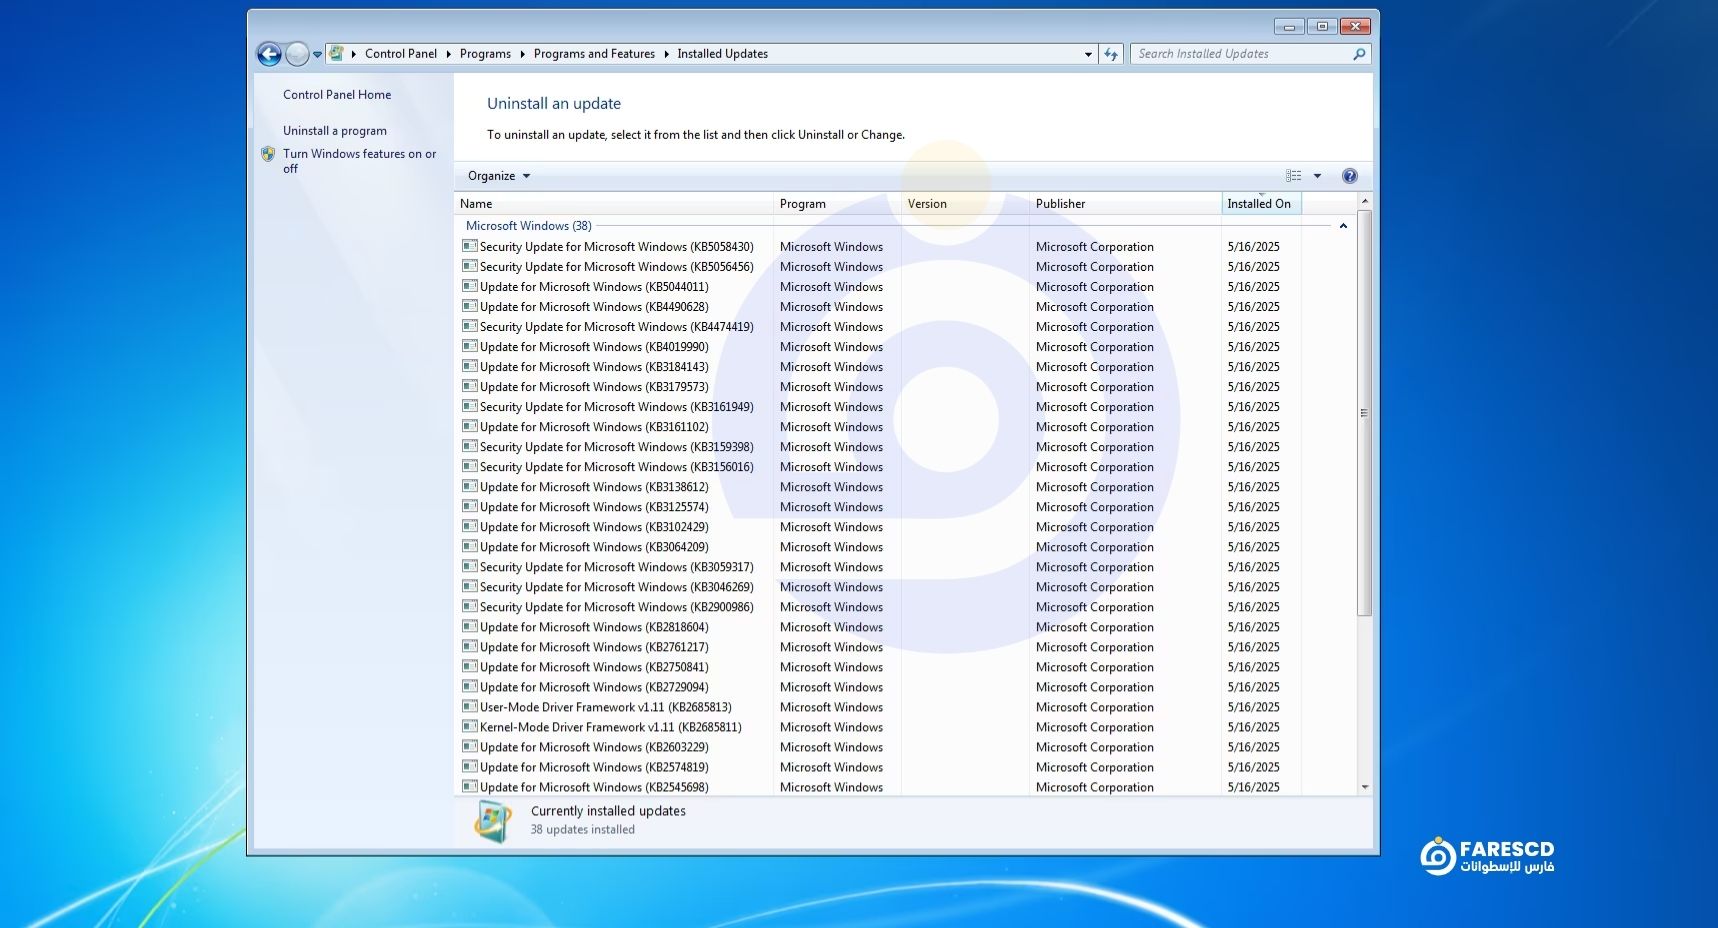Expand arrow after Control Panel breadcrumb
Image resolution: width=1718 pixels, height=928 pixels.
click(448, 54)
